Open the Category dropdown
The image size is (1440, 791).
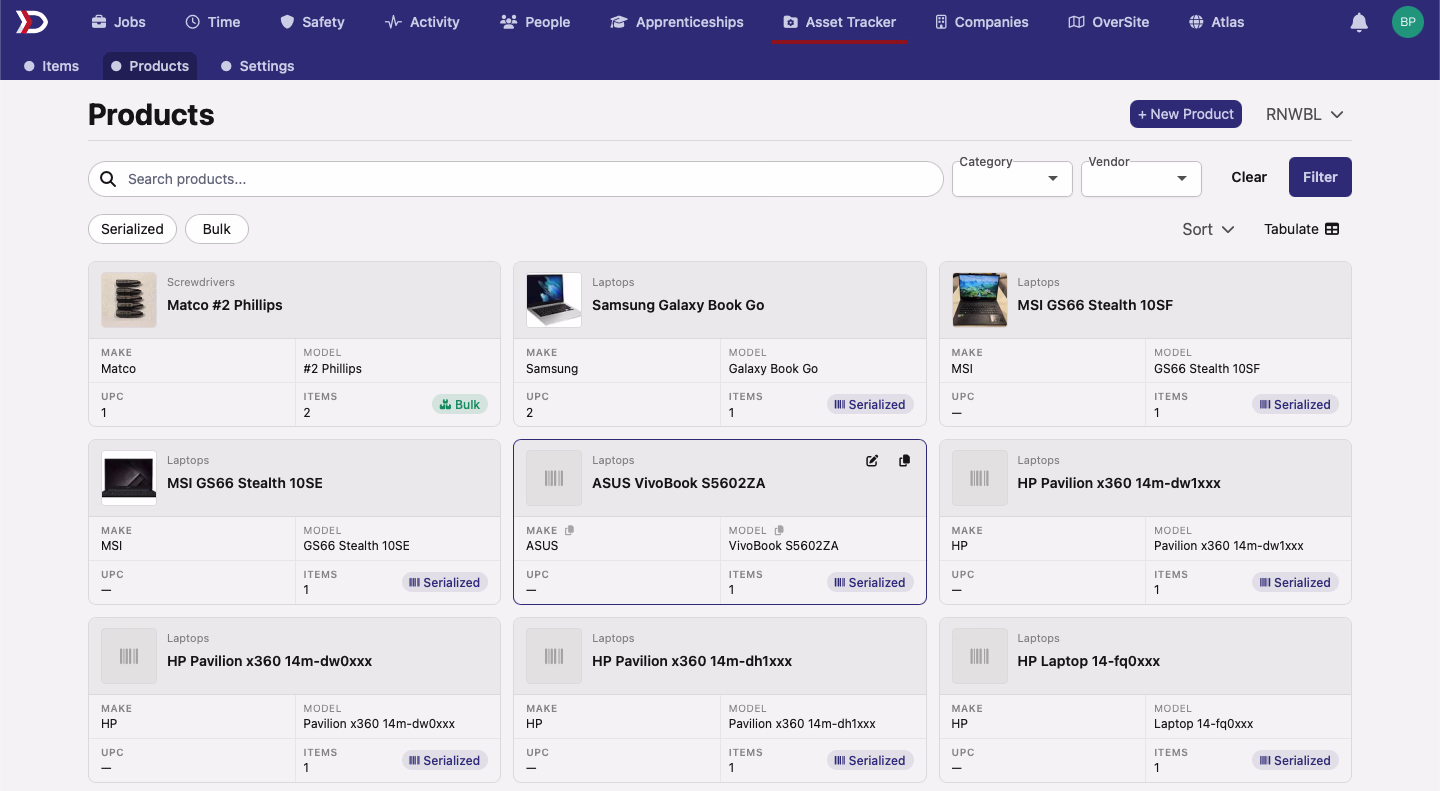click(1012, 178)
